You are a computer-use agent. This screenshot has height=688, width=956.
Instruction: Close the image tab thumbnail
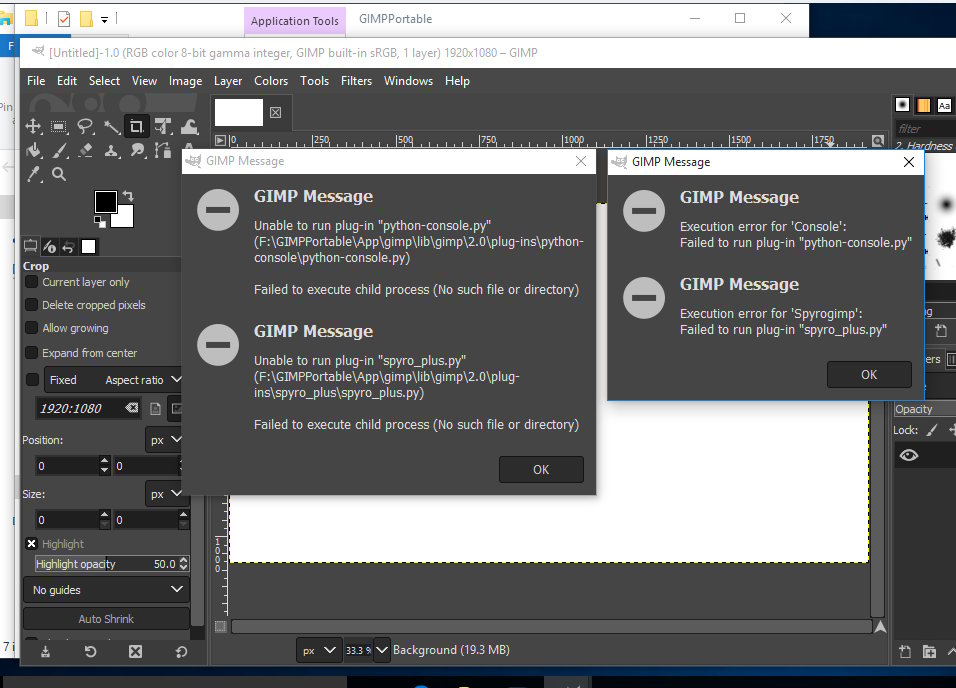point(276,112)
